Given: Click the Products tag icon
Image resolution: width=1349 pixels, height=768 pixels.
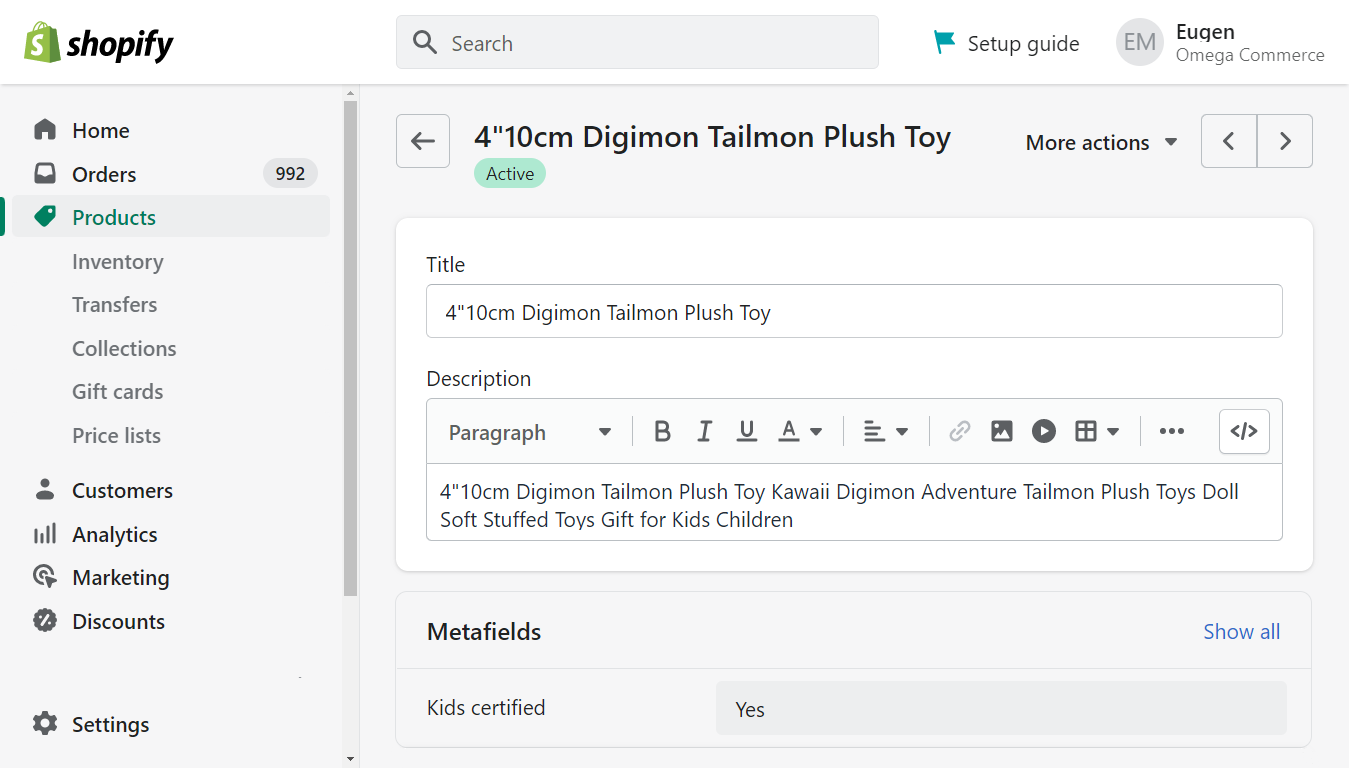Looking at the screenshot, I should click(45, 217).
